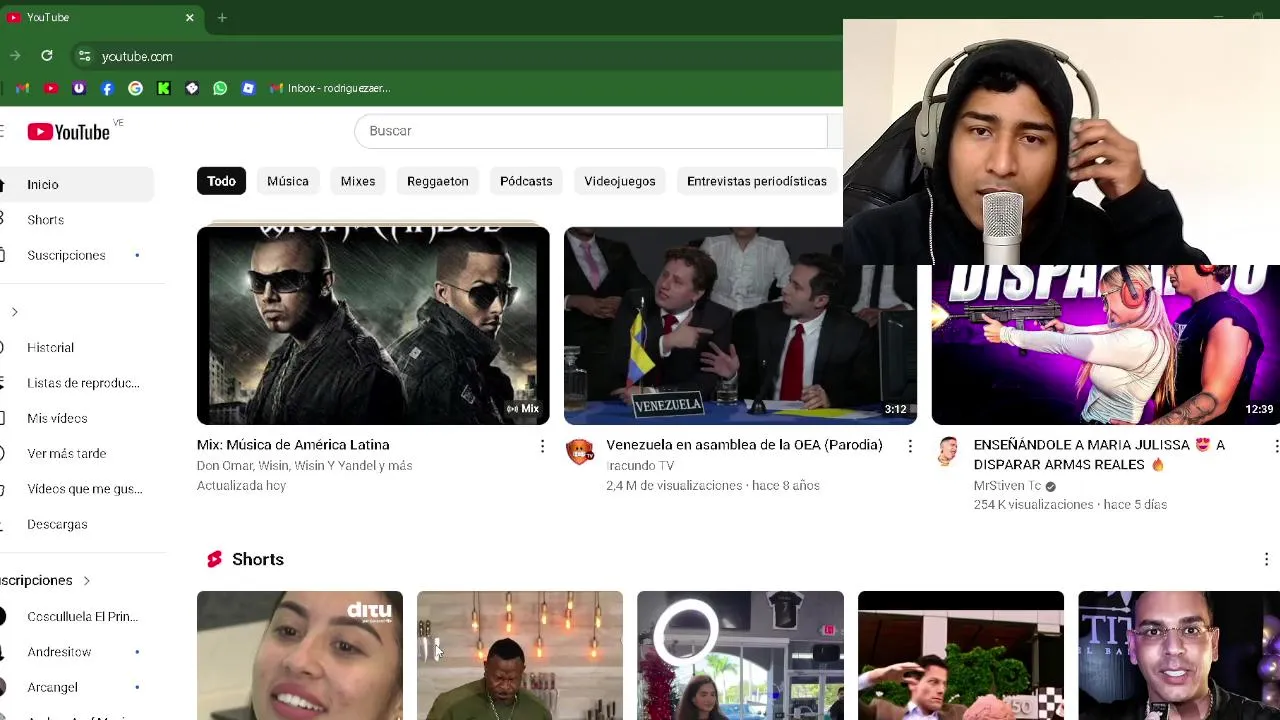Viewport: 1280px width, 720px height.
Task: Select the Entrevistas periodísticas filter chip
Action: coord(757,181)
